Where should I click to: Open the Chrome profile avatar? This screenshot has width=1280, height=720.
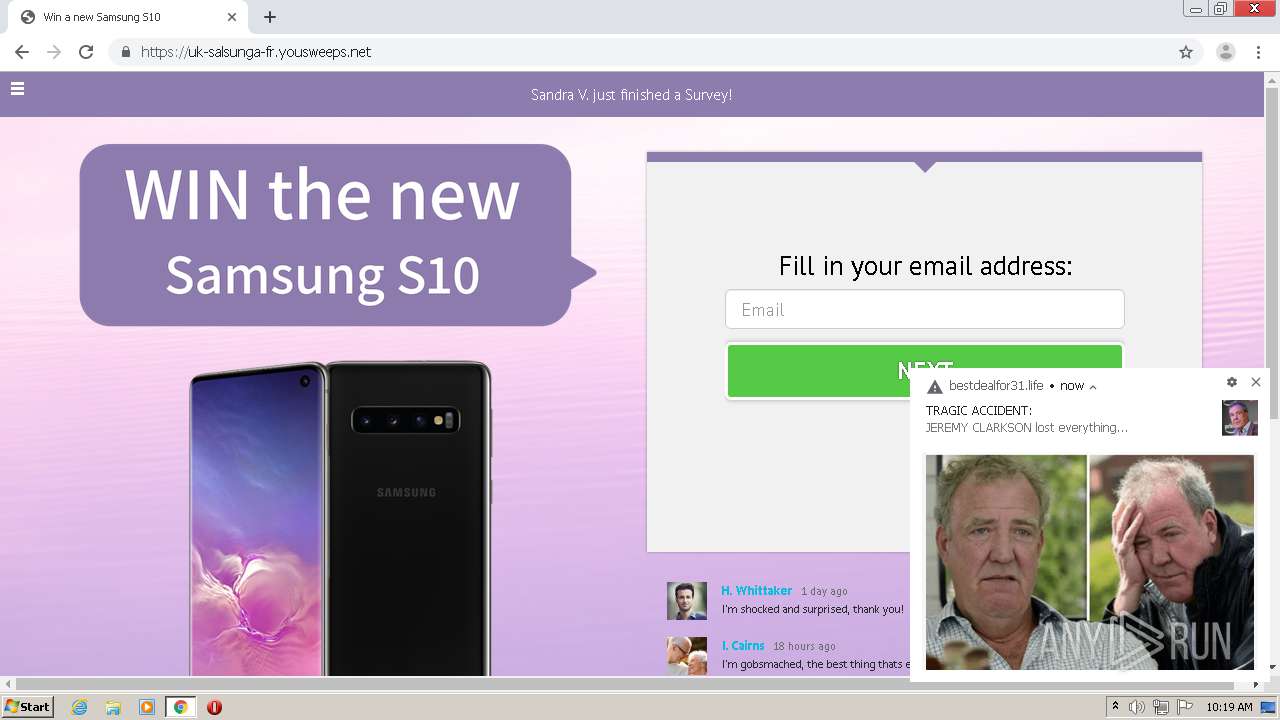pos(1226,52)
